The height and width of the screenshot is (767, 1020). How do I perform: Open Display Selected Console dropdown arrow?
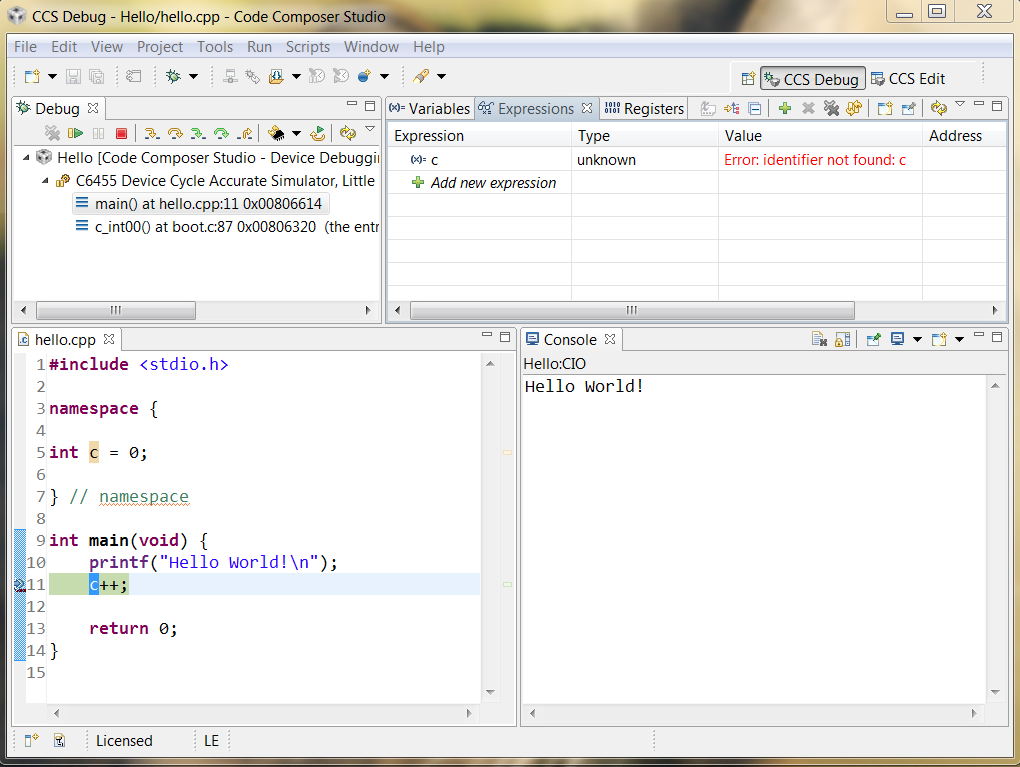[915, 340]
